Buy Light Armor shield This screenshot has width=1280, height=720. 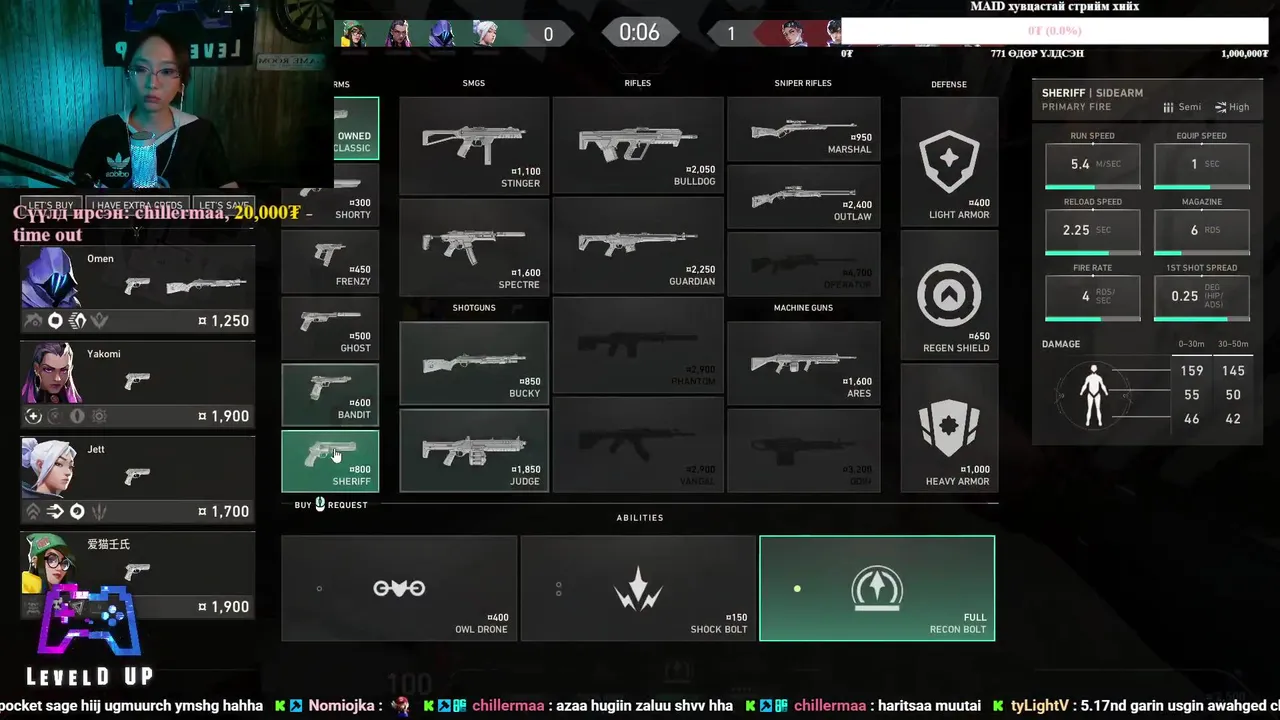[x=949, y=161]
